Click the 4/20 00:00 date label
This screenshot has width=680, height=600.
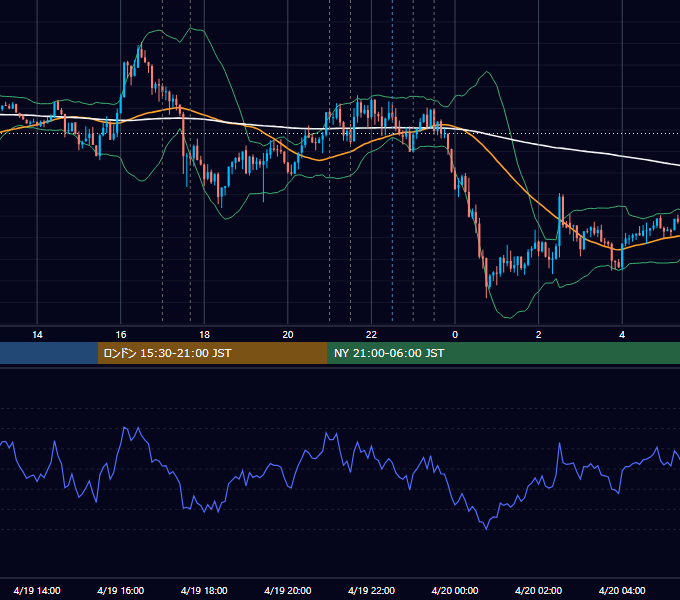[455, 590]
